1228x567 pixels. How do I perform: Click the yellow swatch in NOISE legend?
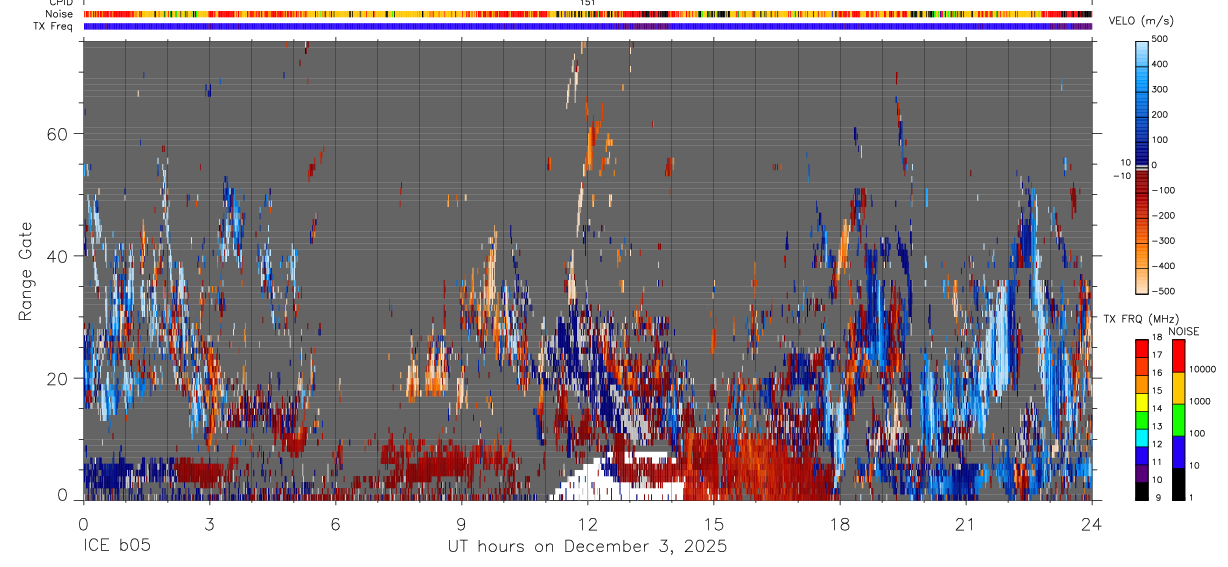tap(1178, 387)
